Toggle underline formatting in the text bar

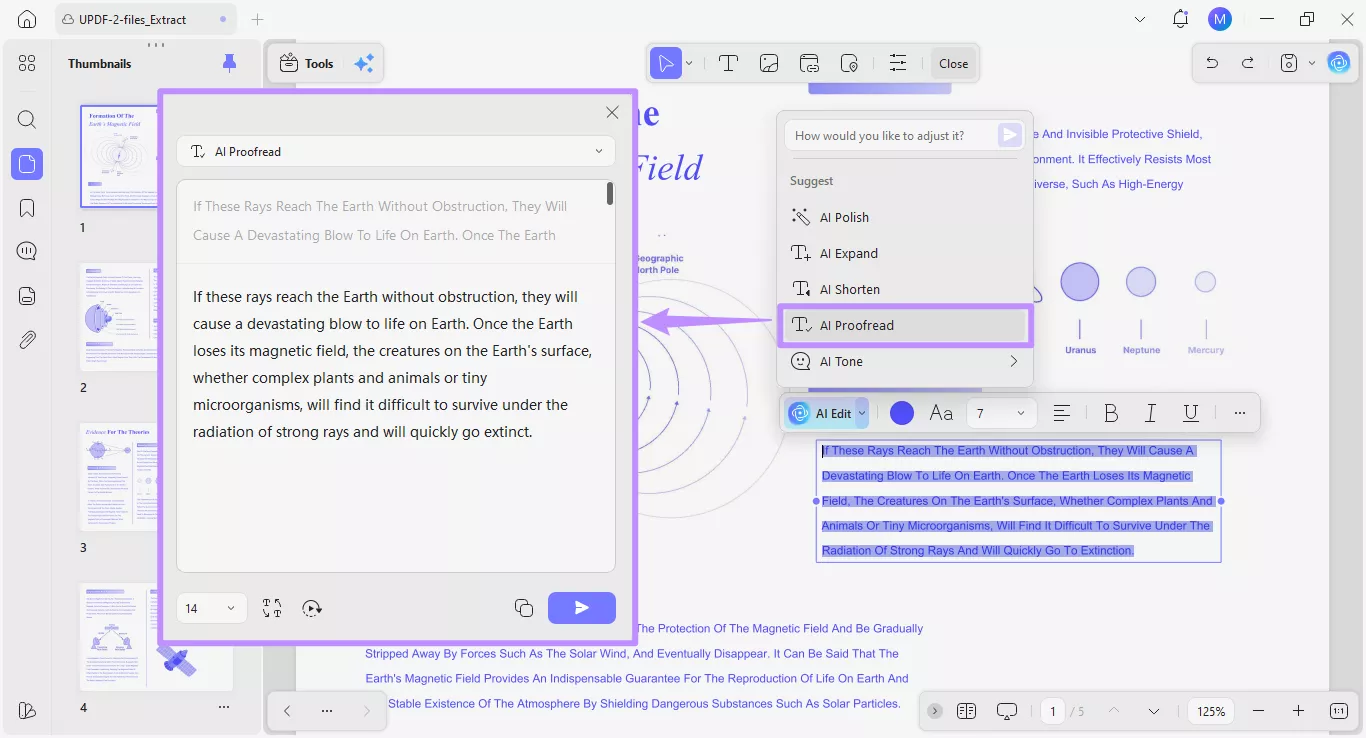pos(1190,412)
